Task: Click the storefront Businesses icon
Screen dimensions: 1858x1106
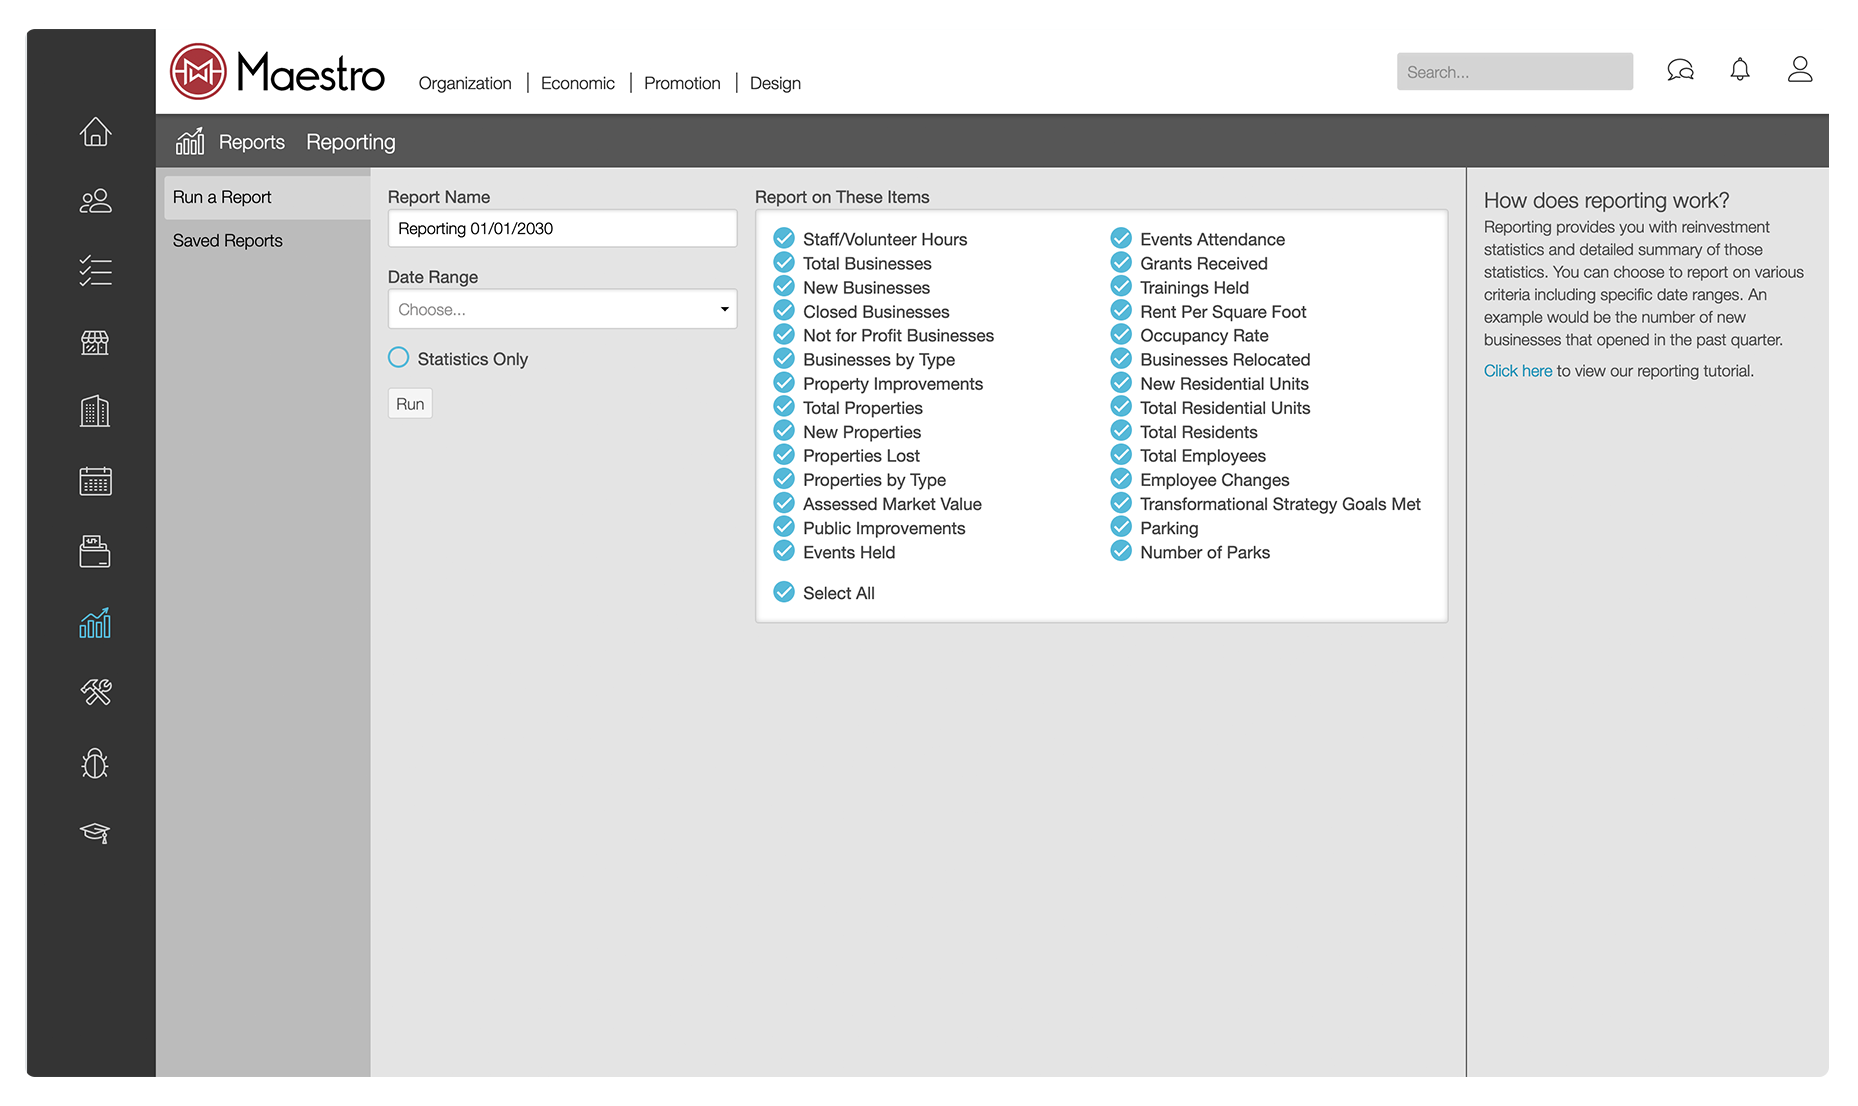Action: [x=95, y=341]
